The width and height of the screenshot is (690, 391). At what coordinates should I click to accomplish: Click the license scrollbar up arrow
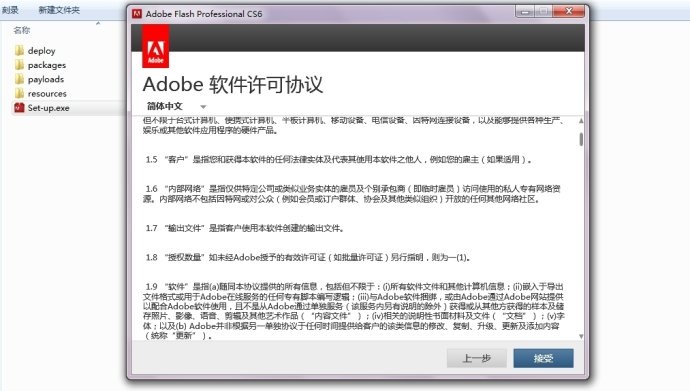click(581, 121)
